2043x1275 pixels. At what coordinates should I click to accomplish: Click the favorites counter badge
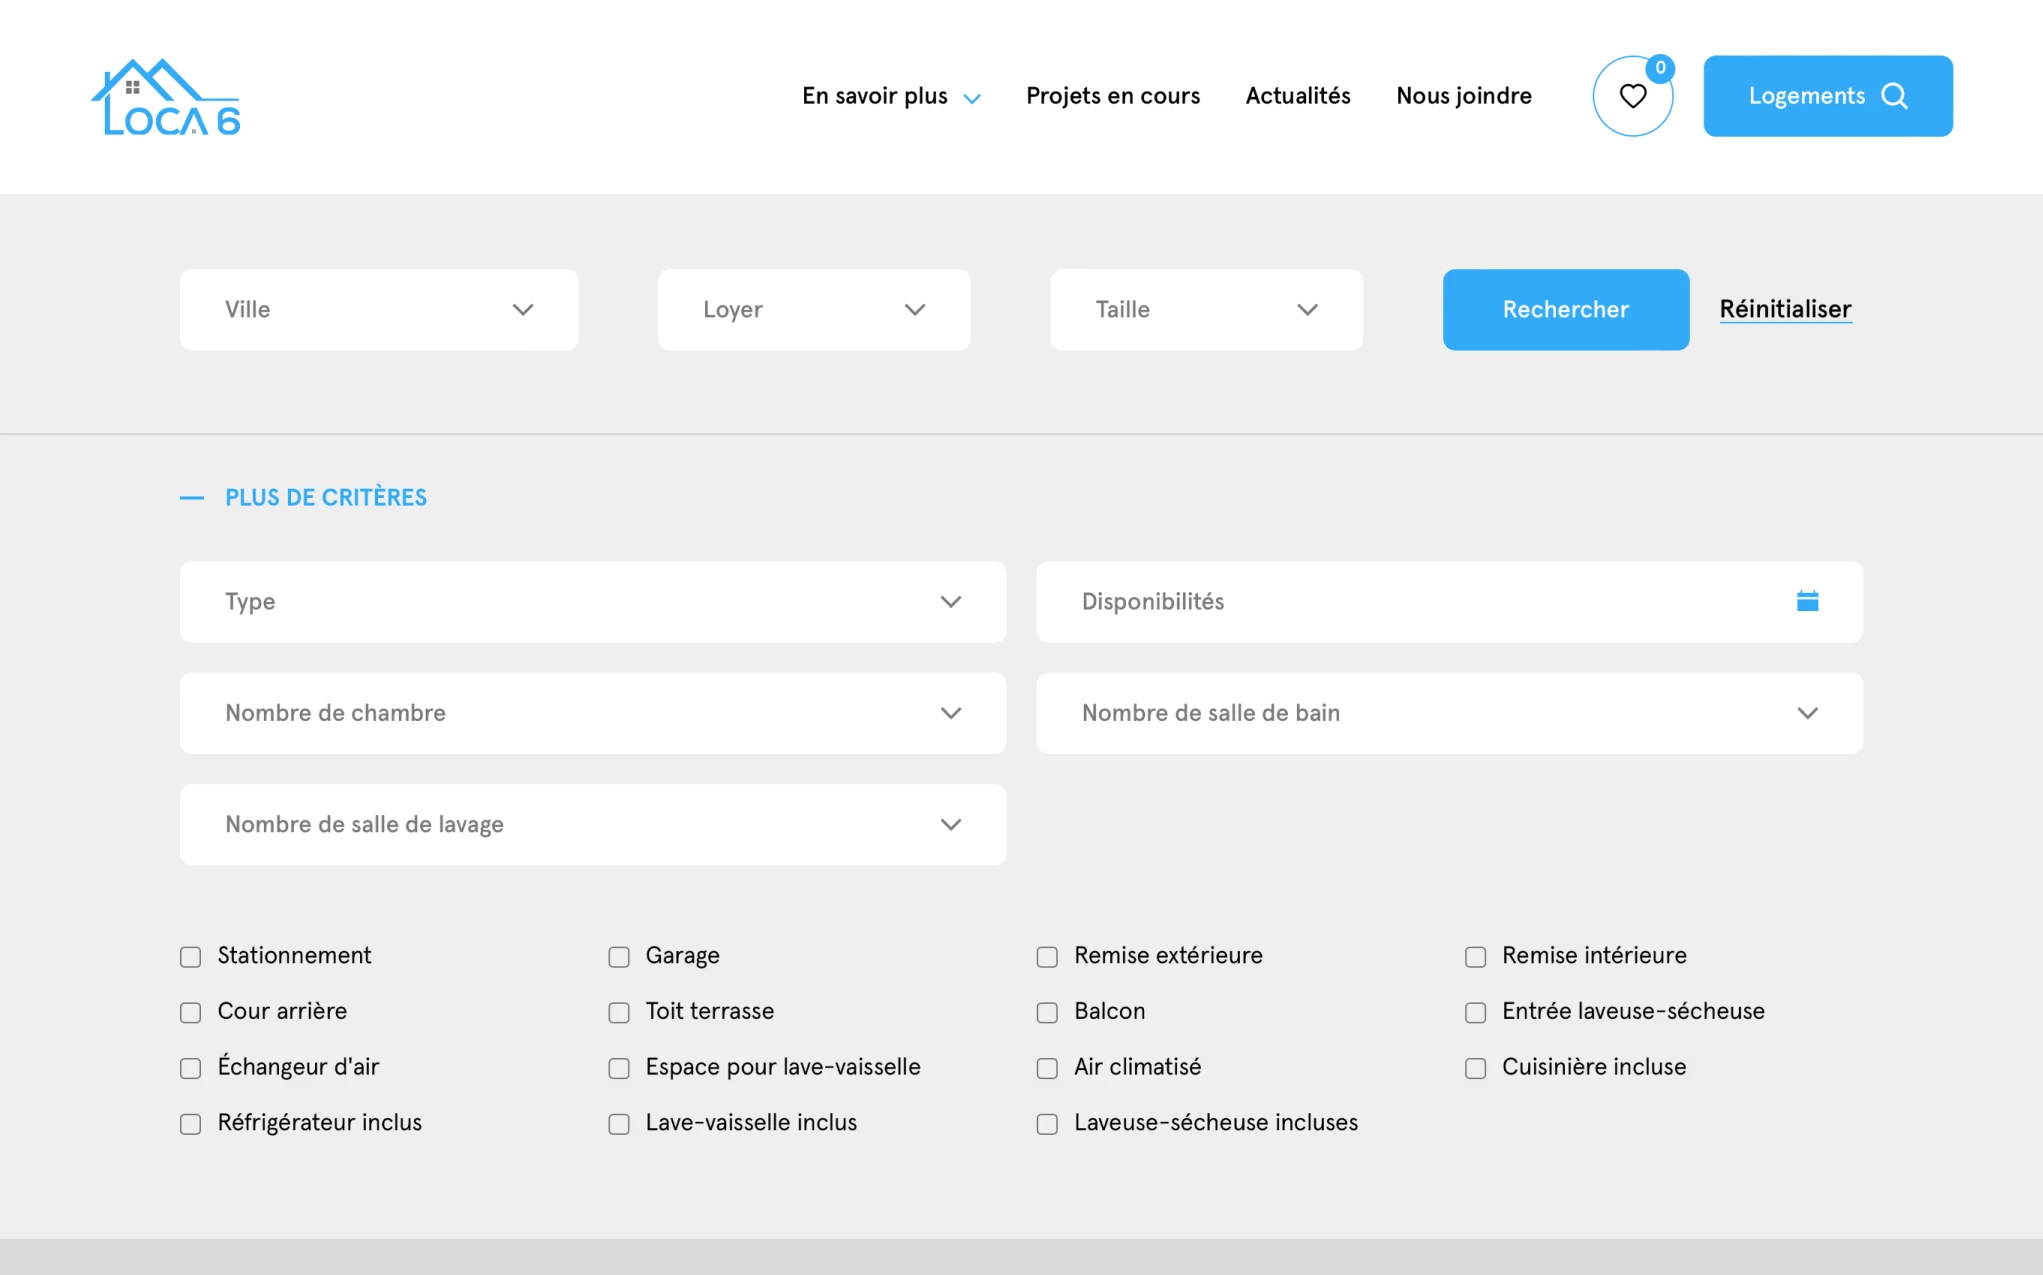1660,68
